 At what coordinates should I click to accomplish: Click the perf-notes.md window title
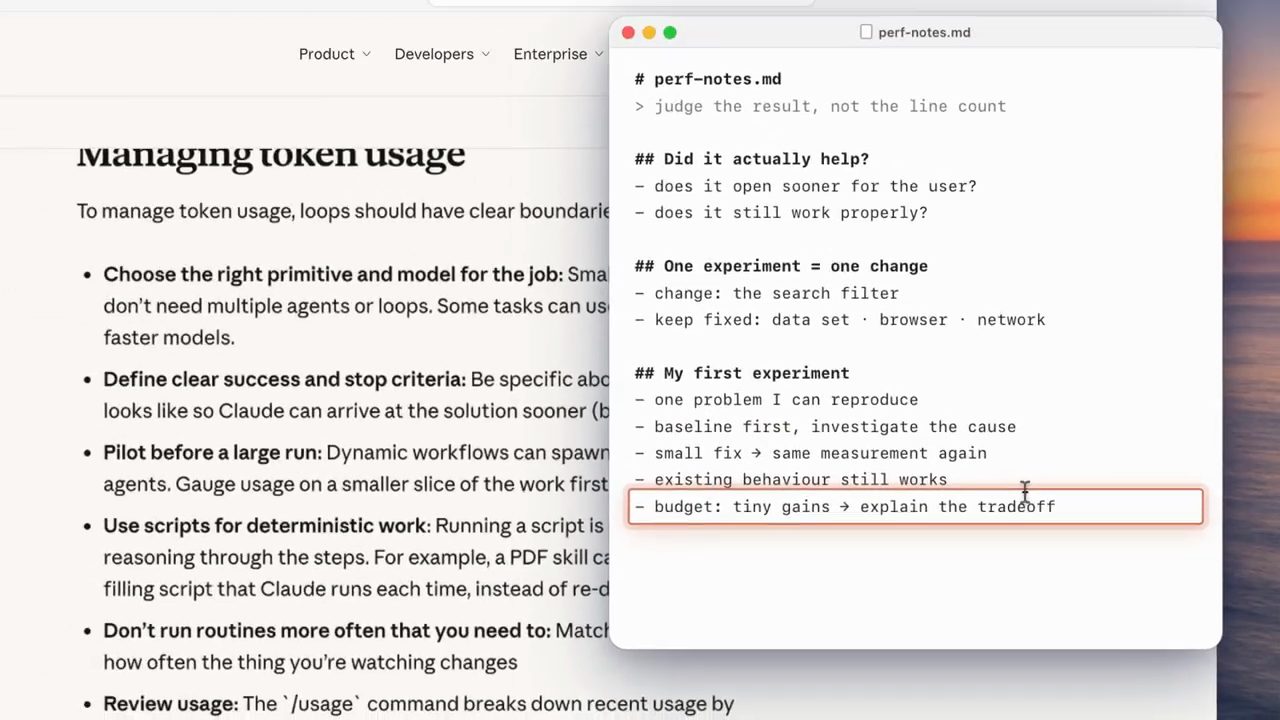tap(924, 32)
